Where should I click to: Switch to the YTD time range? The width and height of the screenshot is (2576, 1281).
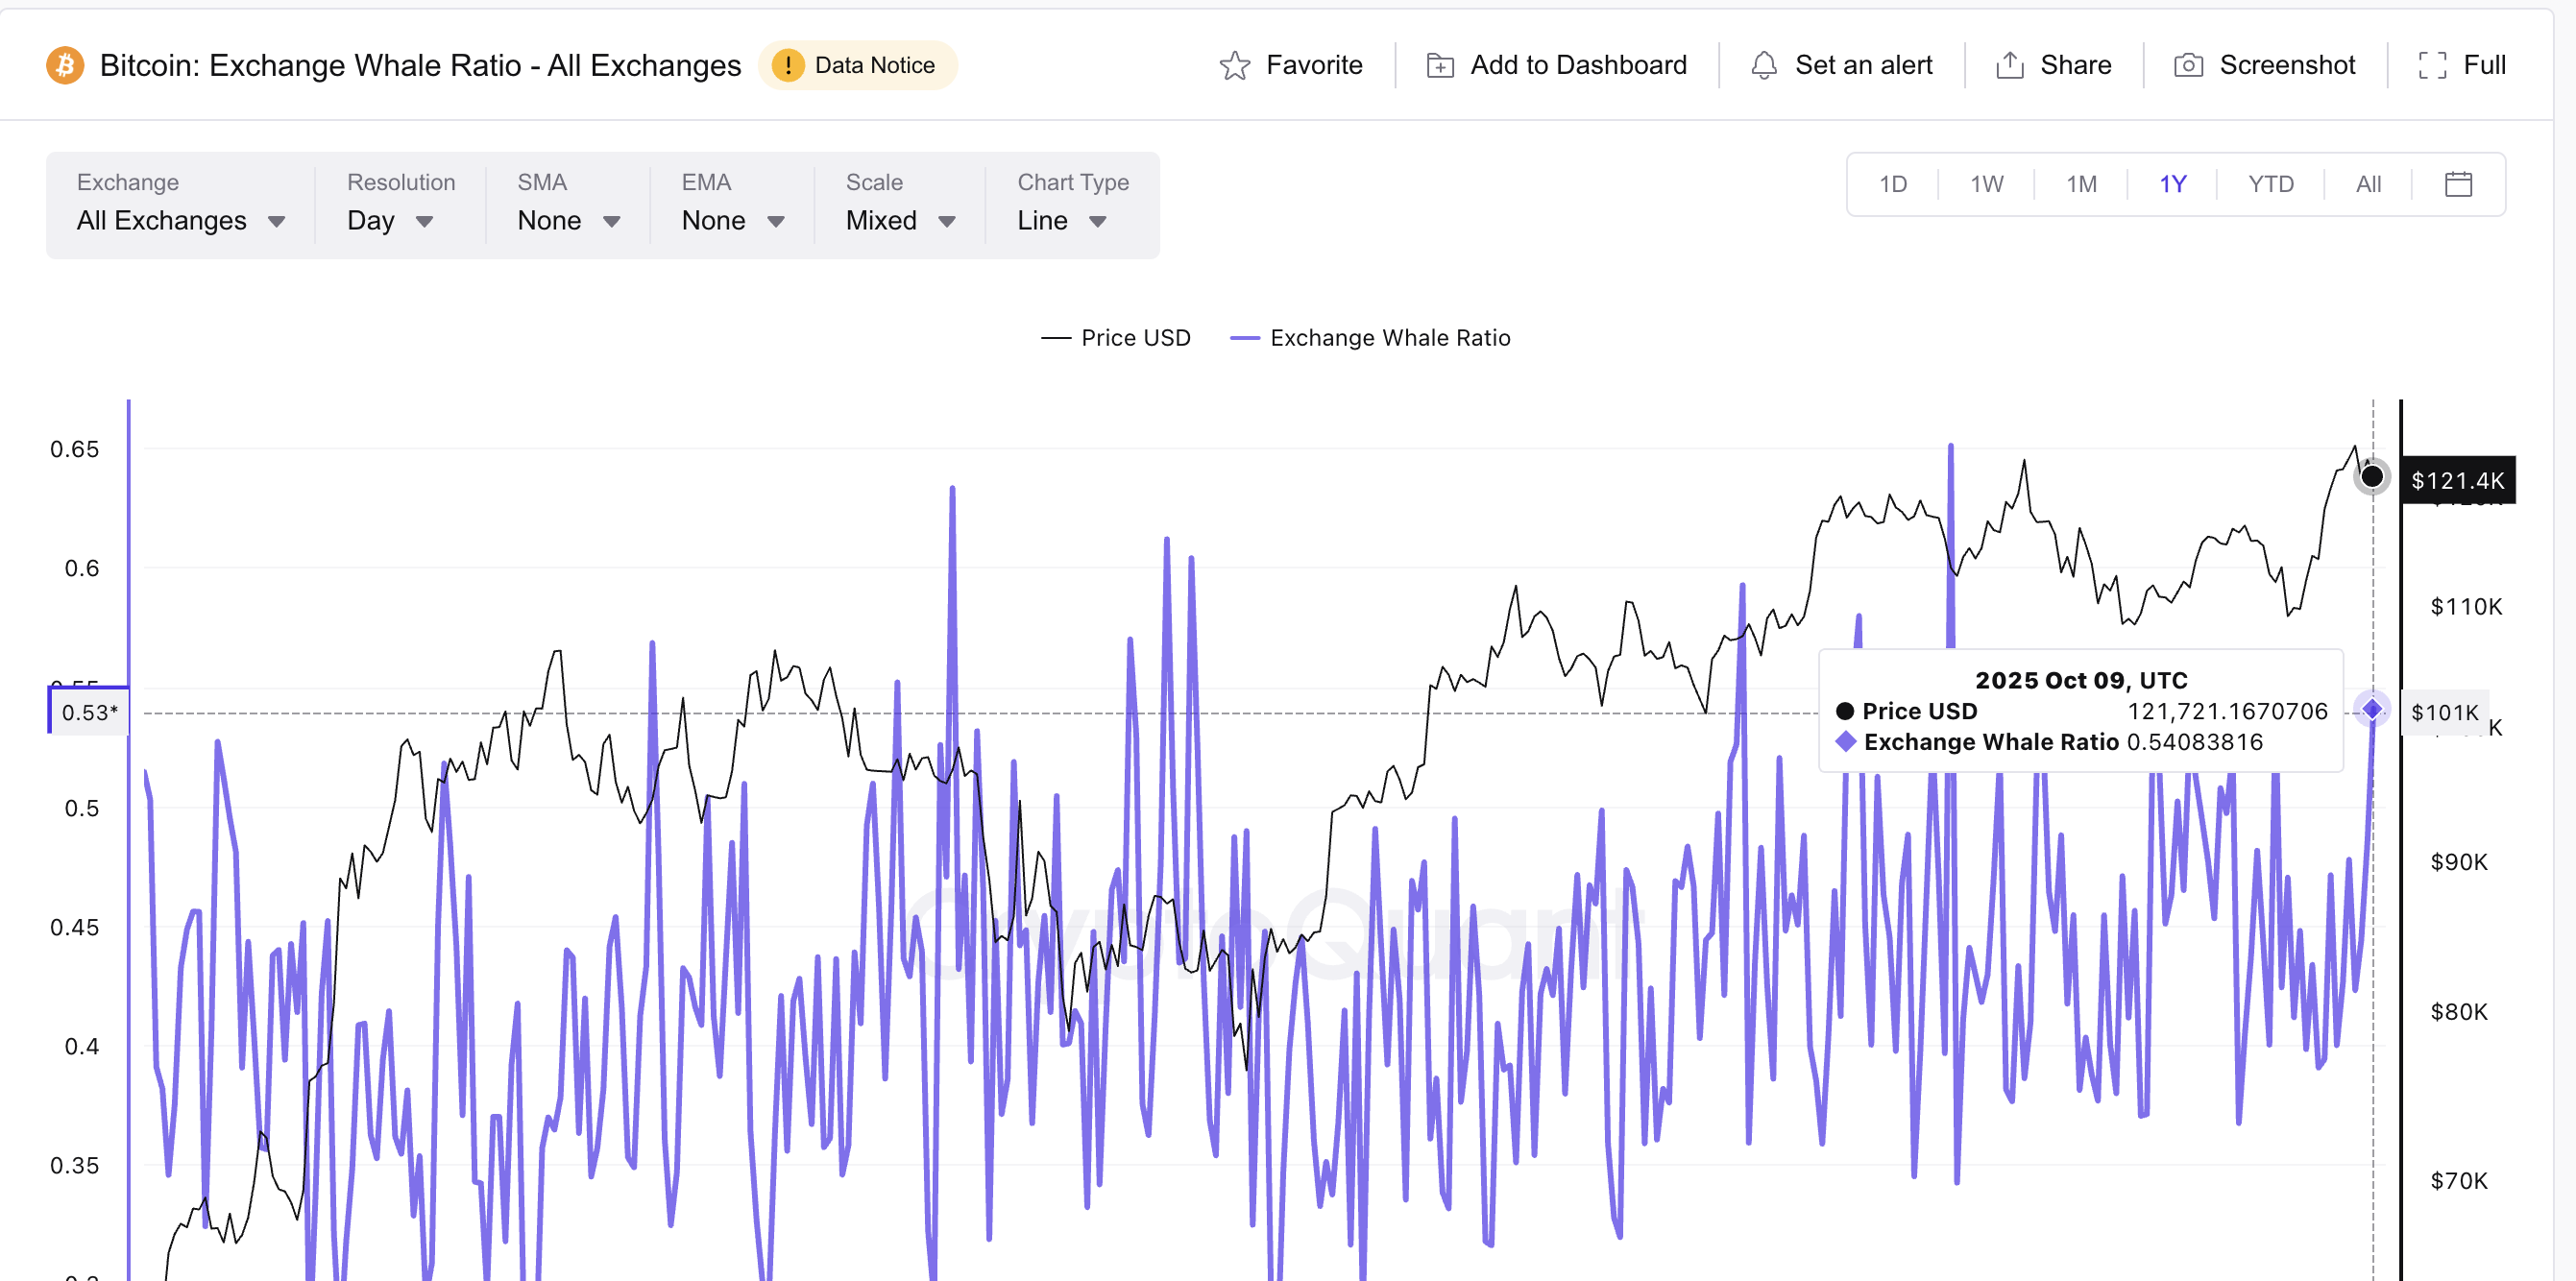click(x=2270, y=184)
